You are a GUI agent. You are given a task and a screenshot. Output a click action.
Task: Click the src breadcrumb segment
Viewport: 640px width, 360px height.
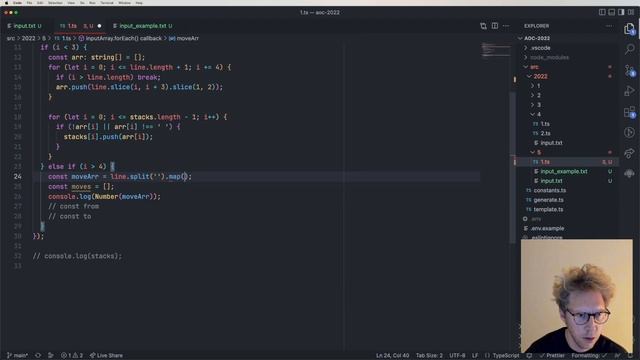coord(11,38)
